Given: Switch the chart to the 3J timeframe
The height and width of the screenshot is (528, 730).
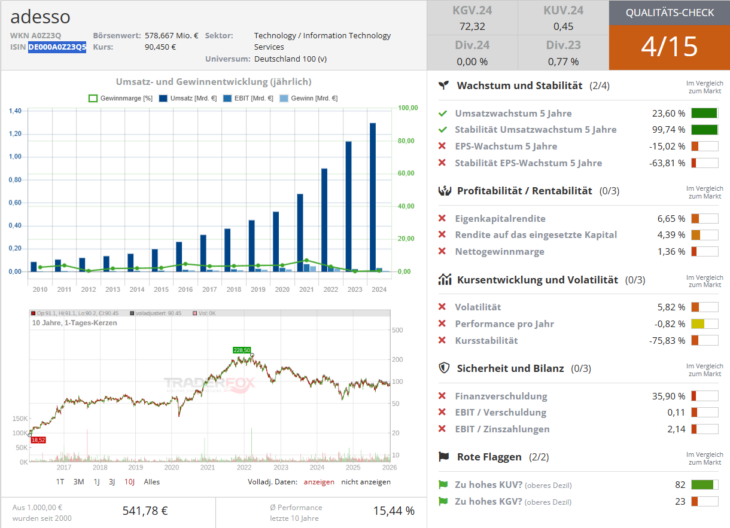Looking at the screenshot, I should pos(110,481).
